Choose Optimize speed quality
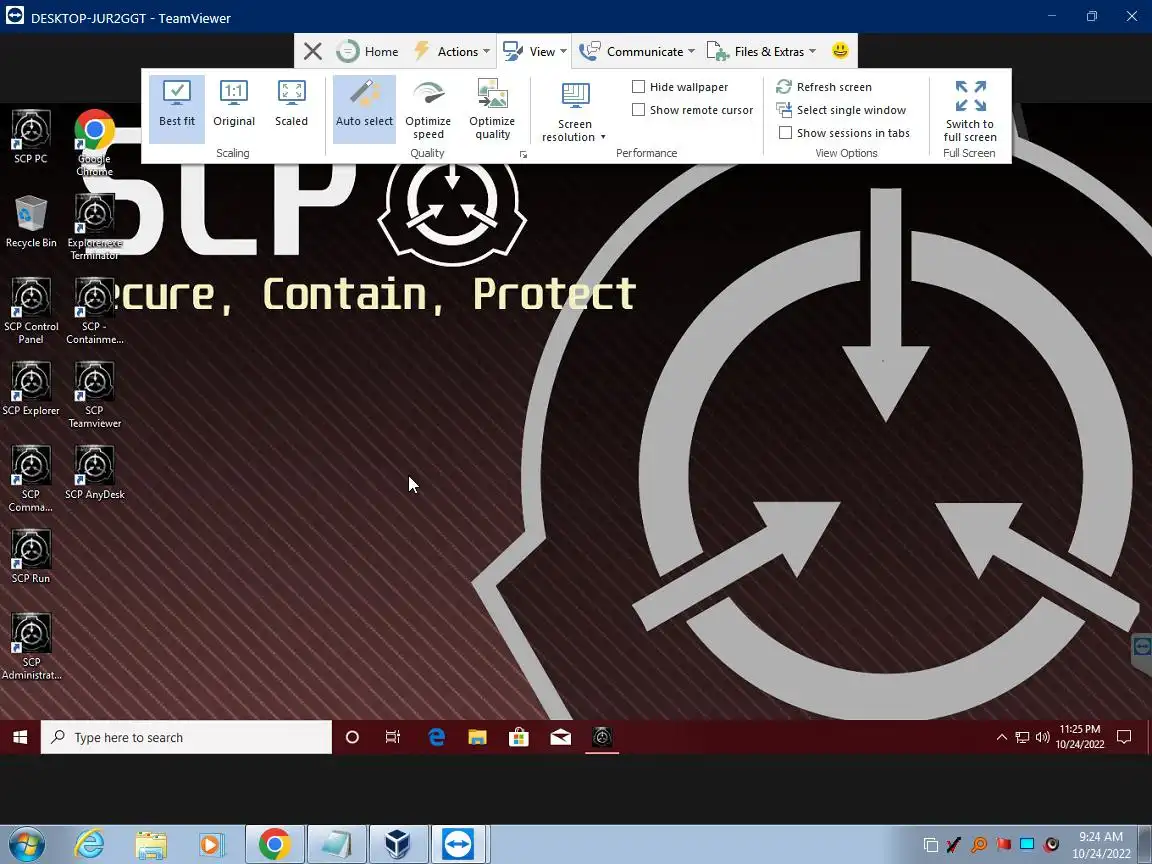The image size is (1152, 864). 428,109
